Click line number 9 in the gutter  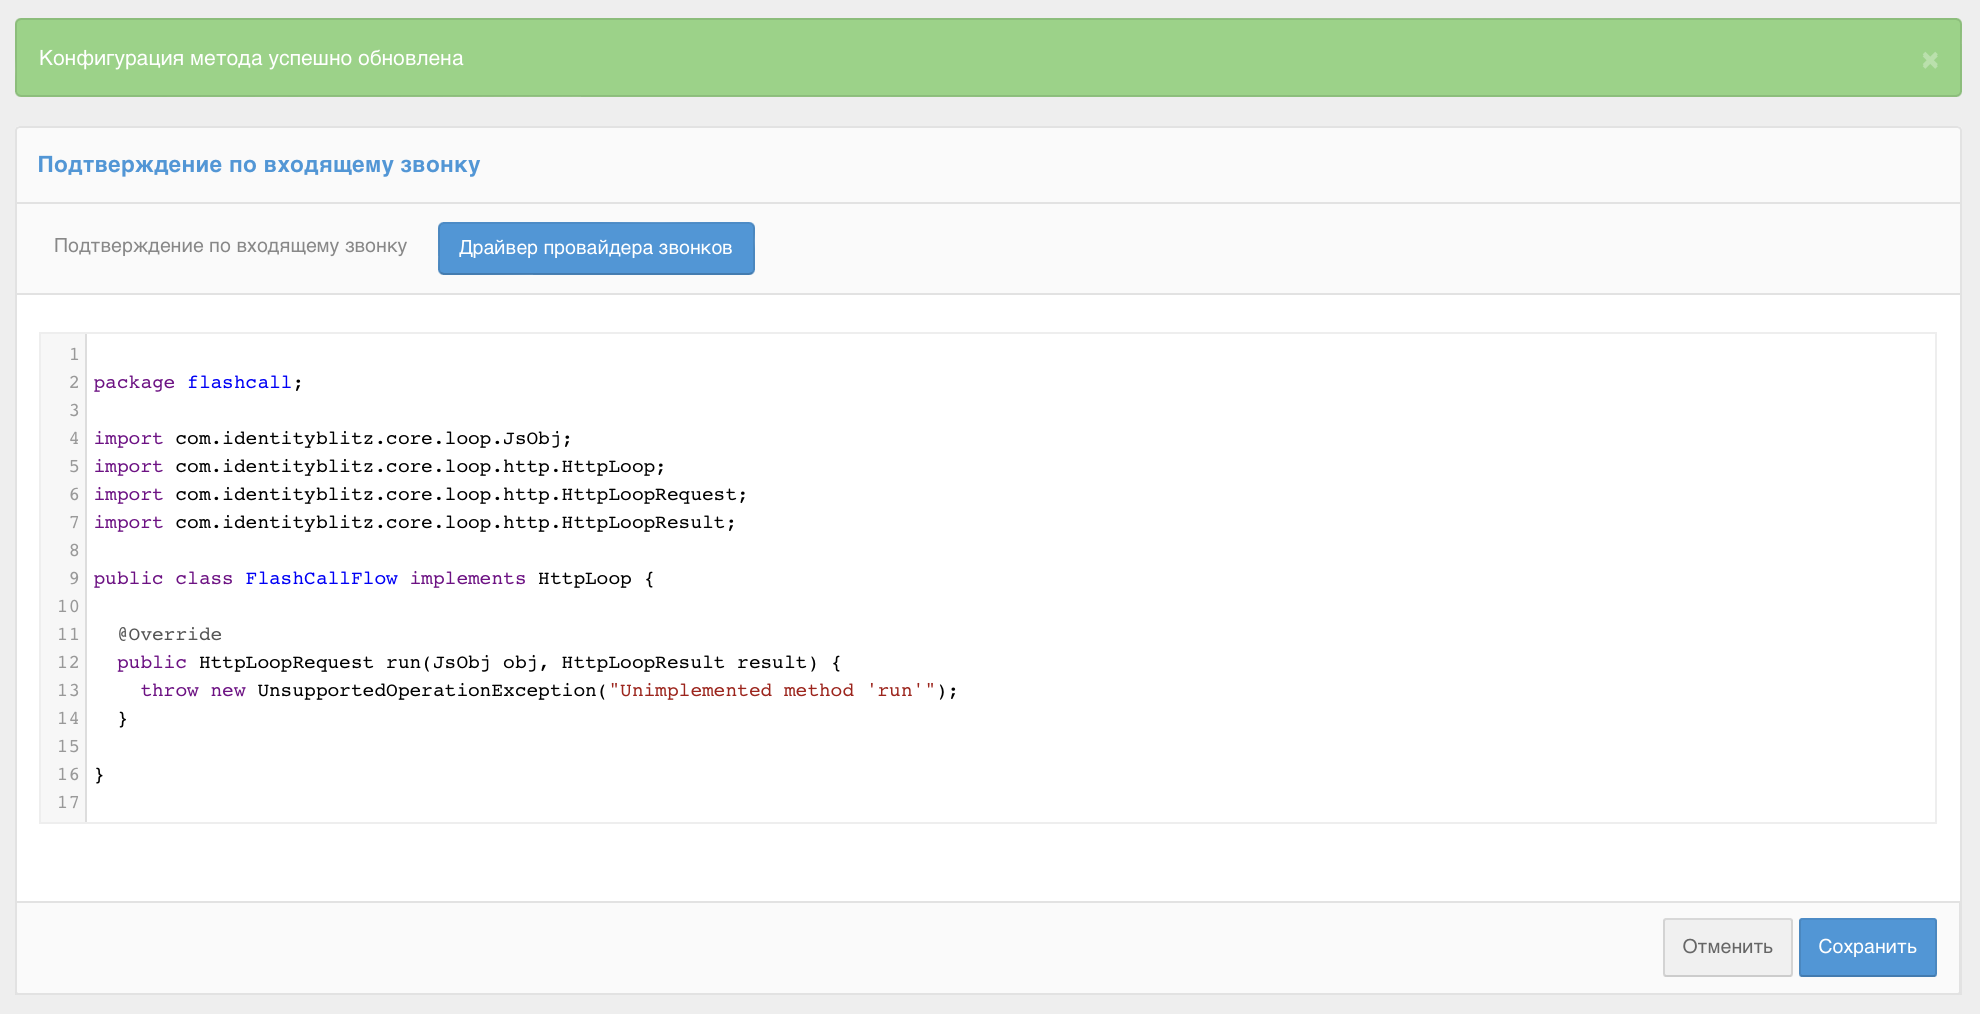coord(73,579)
